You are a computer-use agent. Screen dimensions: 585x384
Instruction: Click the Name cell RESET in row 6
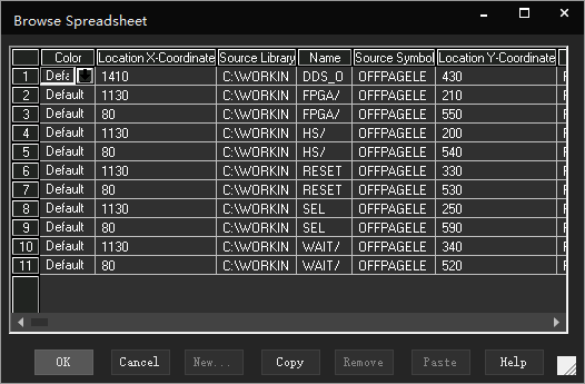tap(325, 171)
